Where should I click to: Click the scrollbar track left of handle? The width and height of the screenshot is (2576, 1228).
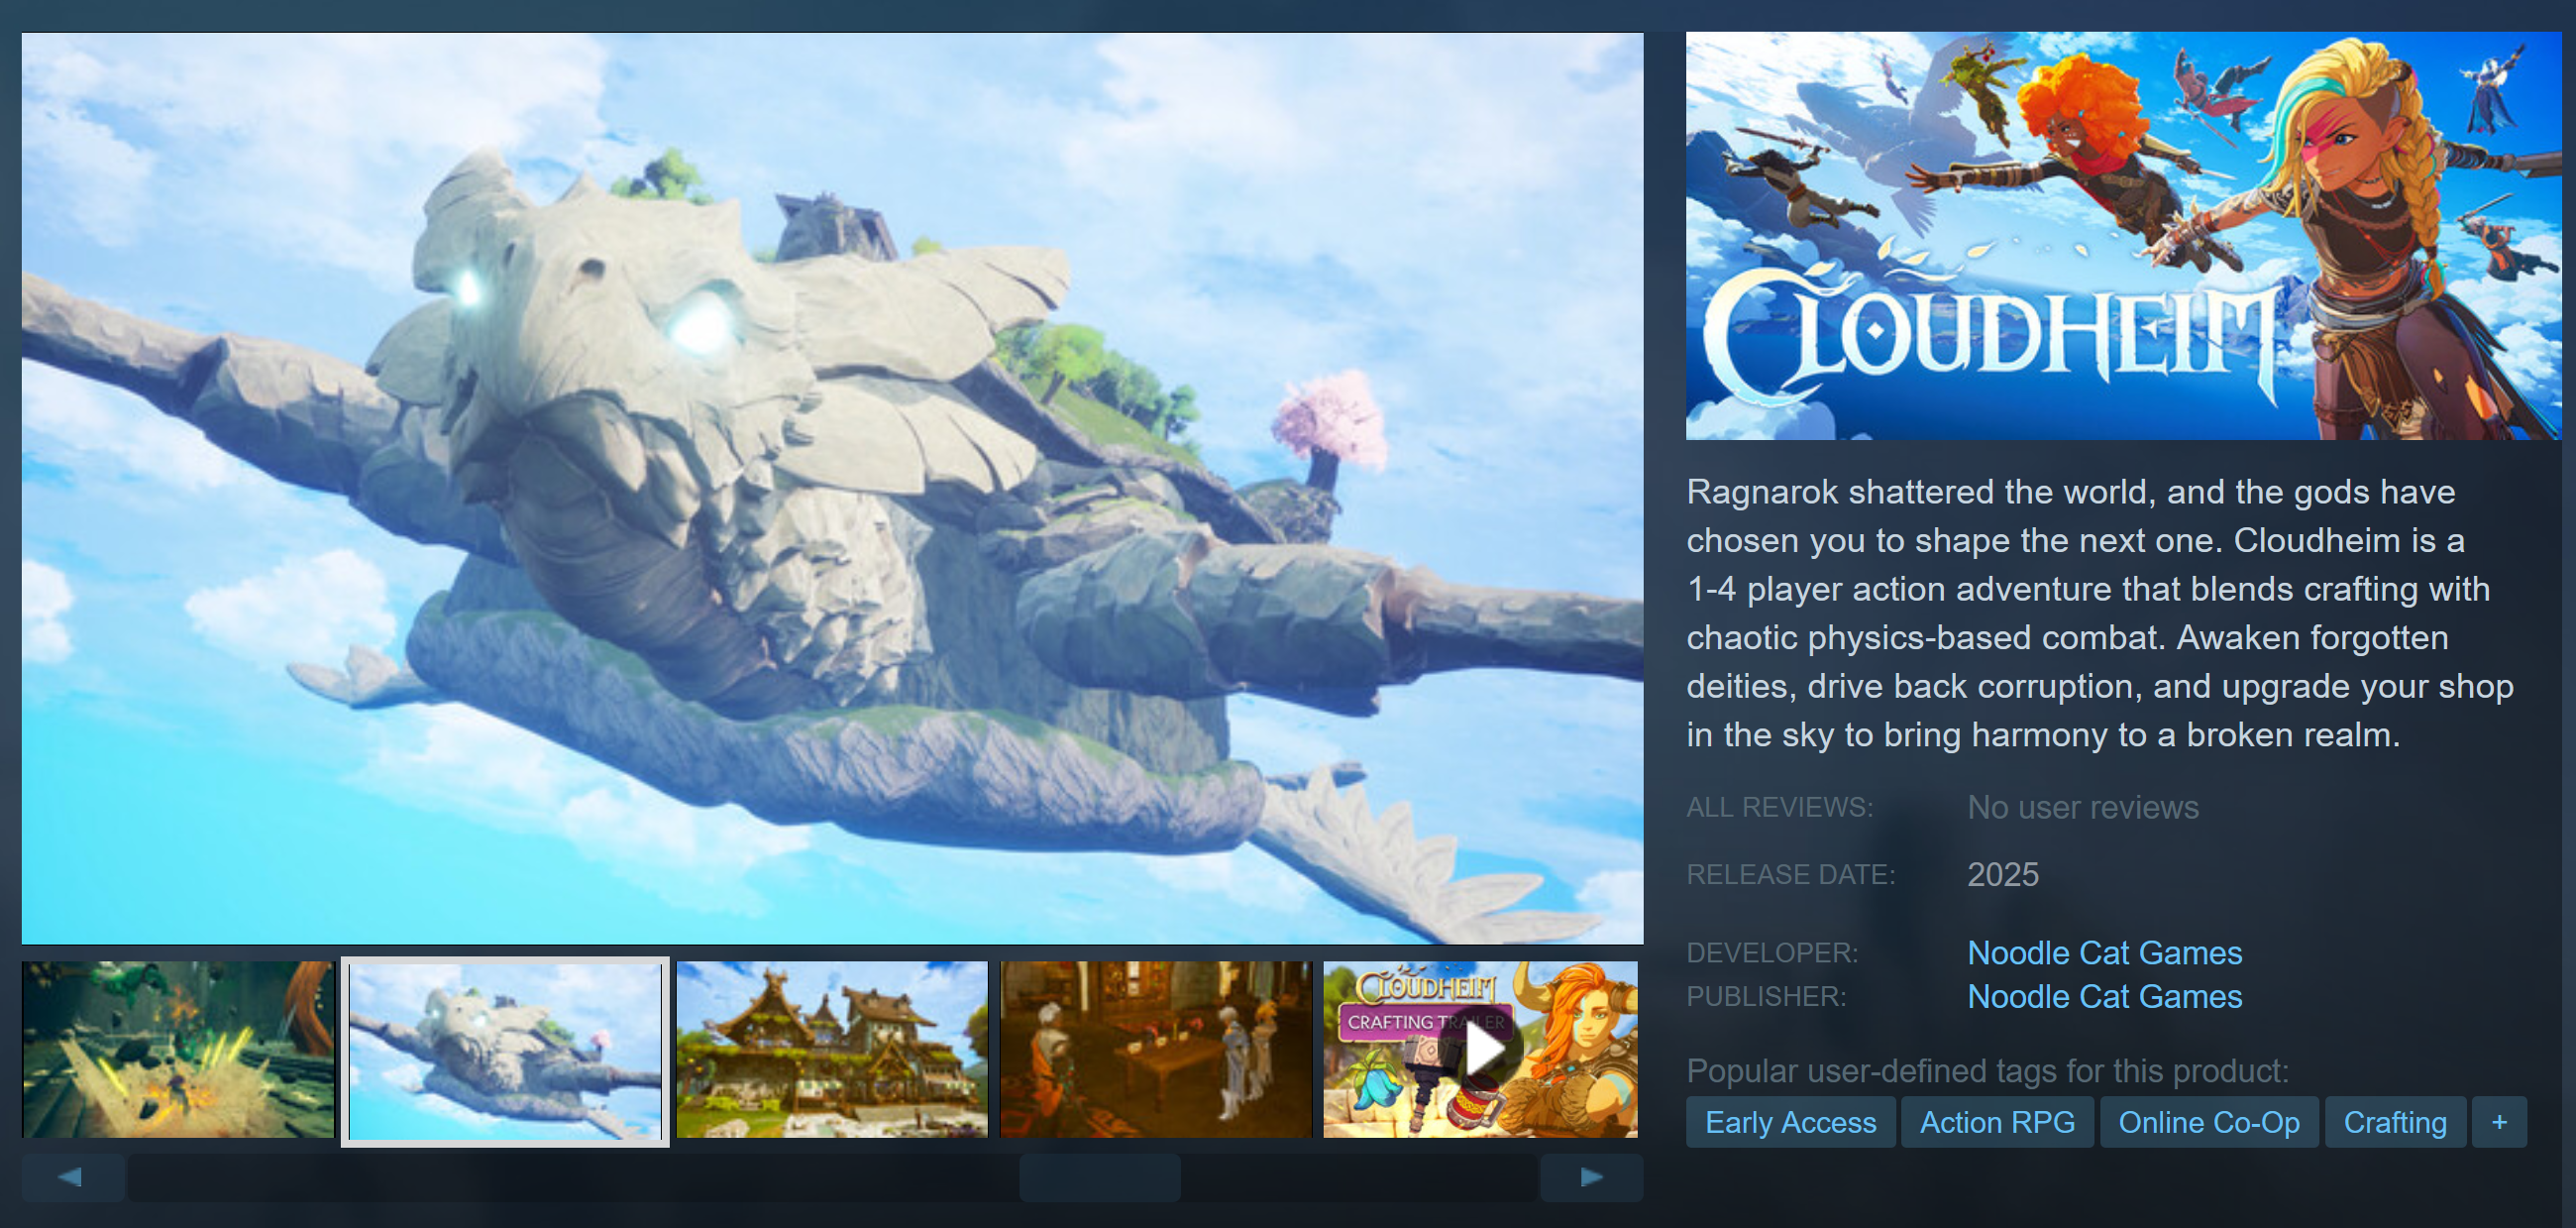point(570,1177)
